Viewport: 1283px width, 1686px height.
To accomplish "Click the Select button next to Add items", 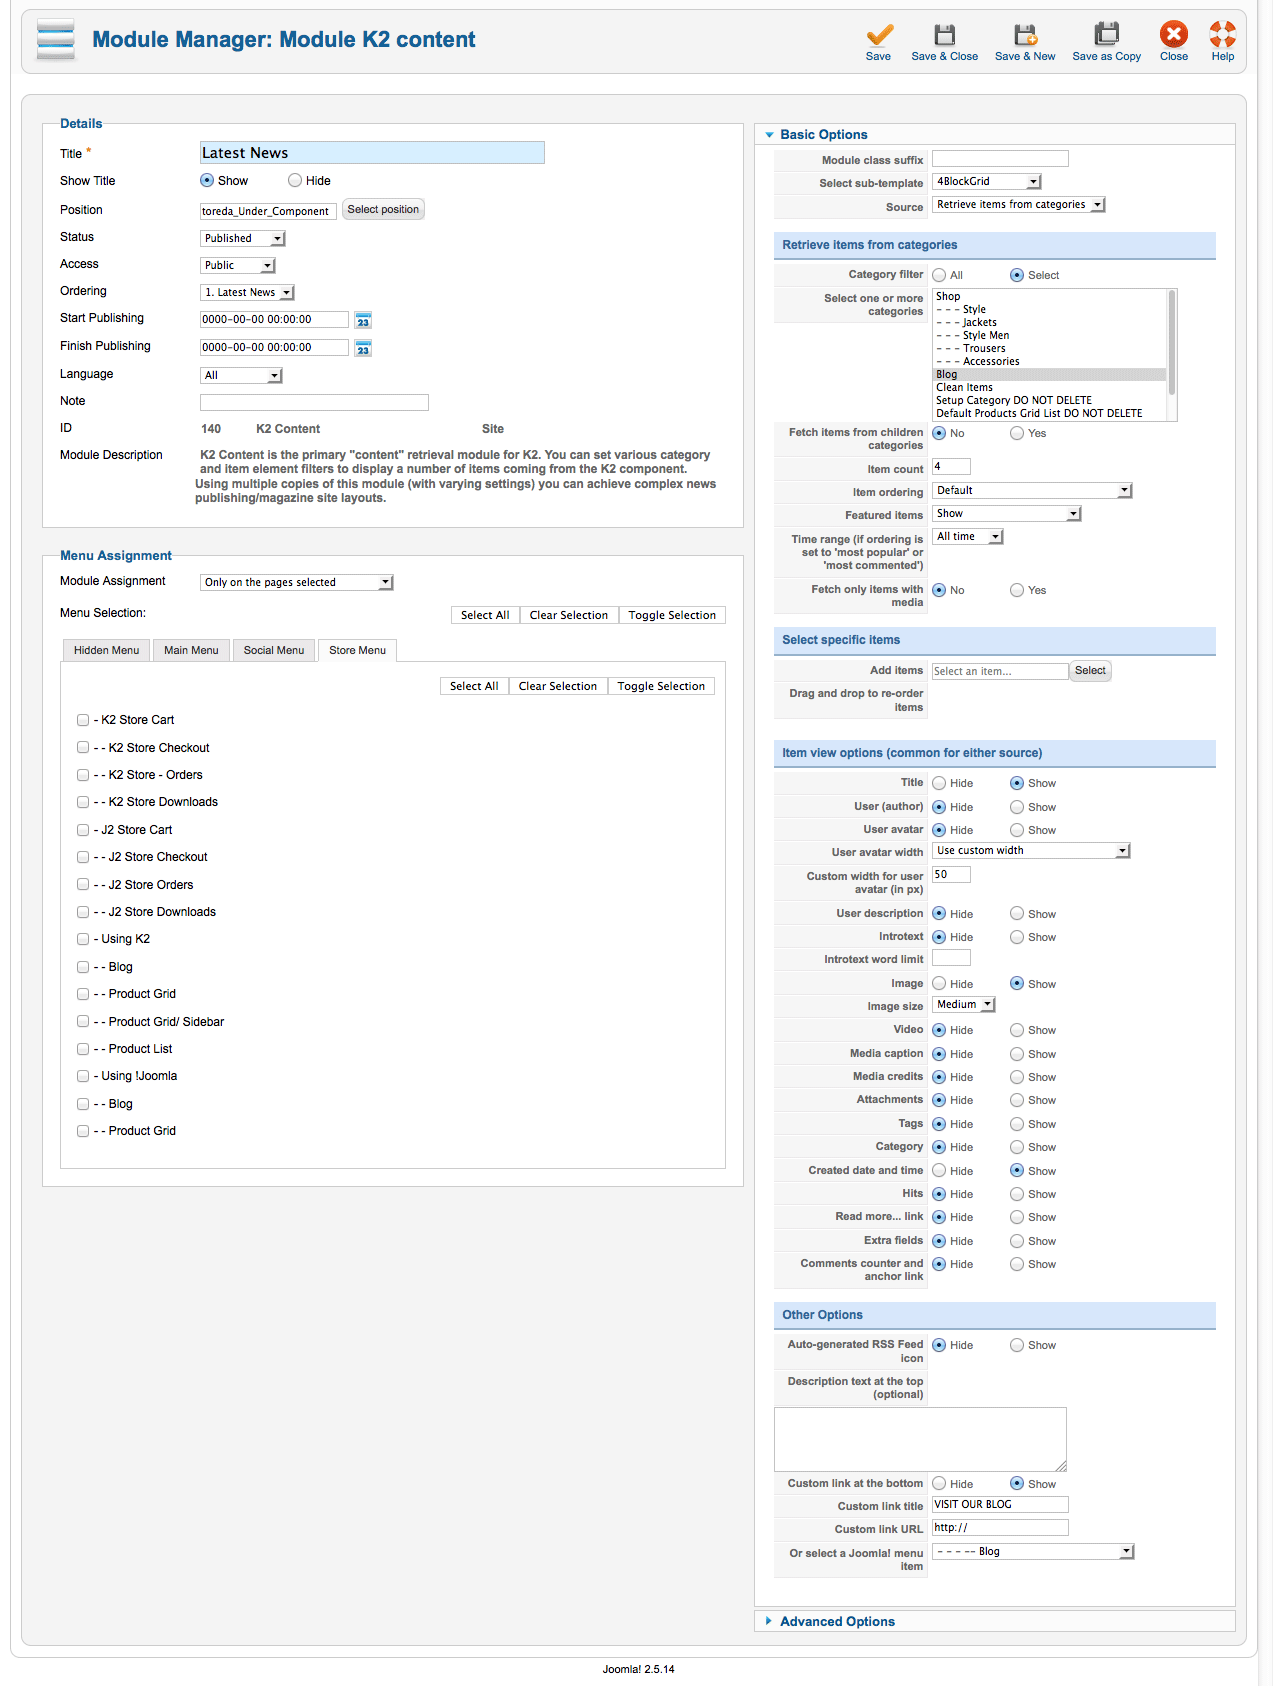I will pyautogui.click(x=1090, y=671).
